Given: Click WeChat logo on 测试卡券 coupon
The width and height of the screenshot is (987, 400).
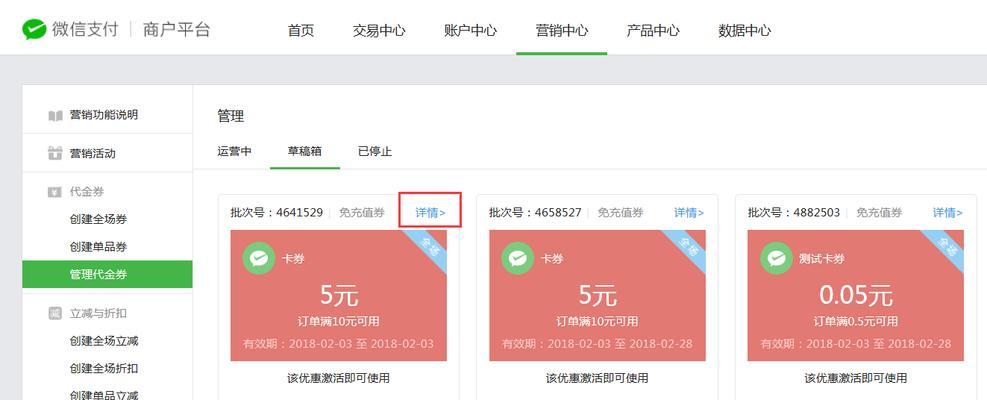Looking at the screenshot, I should (776, 258).
